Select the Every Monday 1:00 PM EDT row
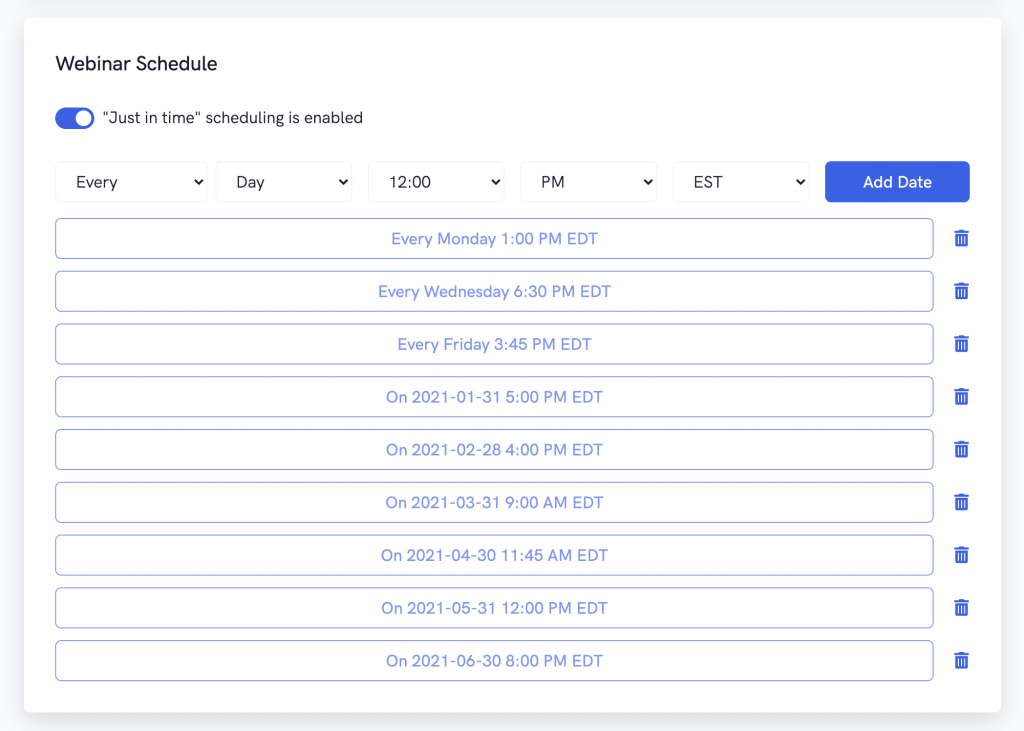This screenshot has width=1024, height=731. (494, 238)
